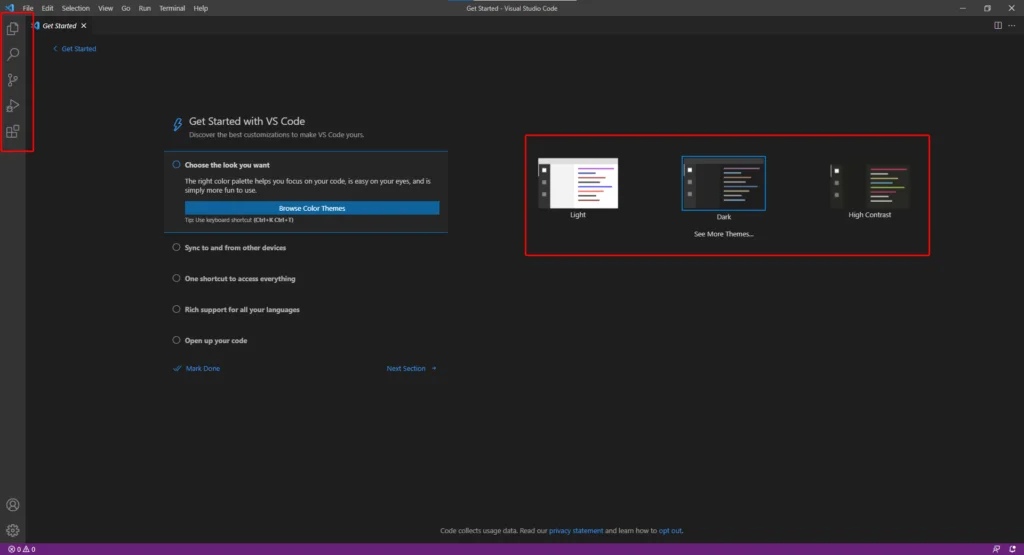Open the Accounts icon
1024x555 pixels.
coord(13,505)
